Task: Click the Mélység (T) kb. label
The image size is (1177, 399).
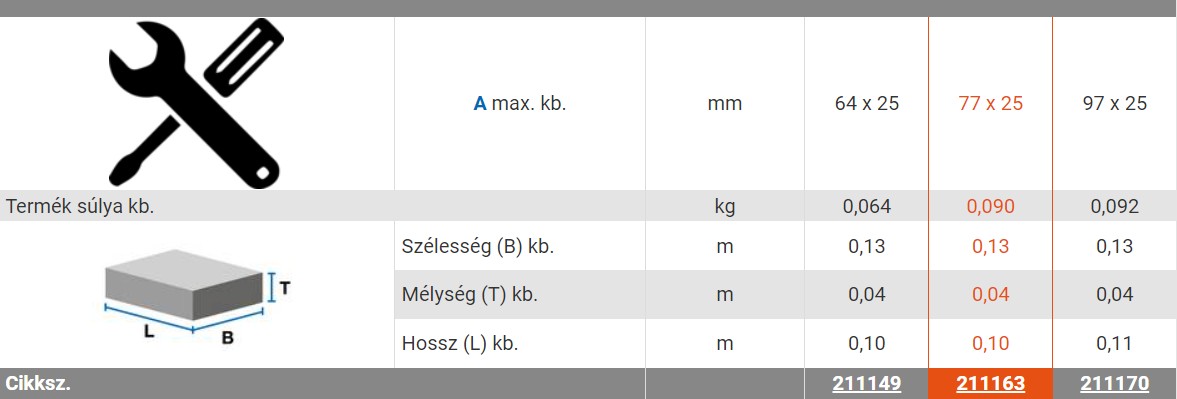Action: pos(470,295)
